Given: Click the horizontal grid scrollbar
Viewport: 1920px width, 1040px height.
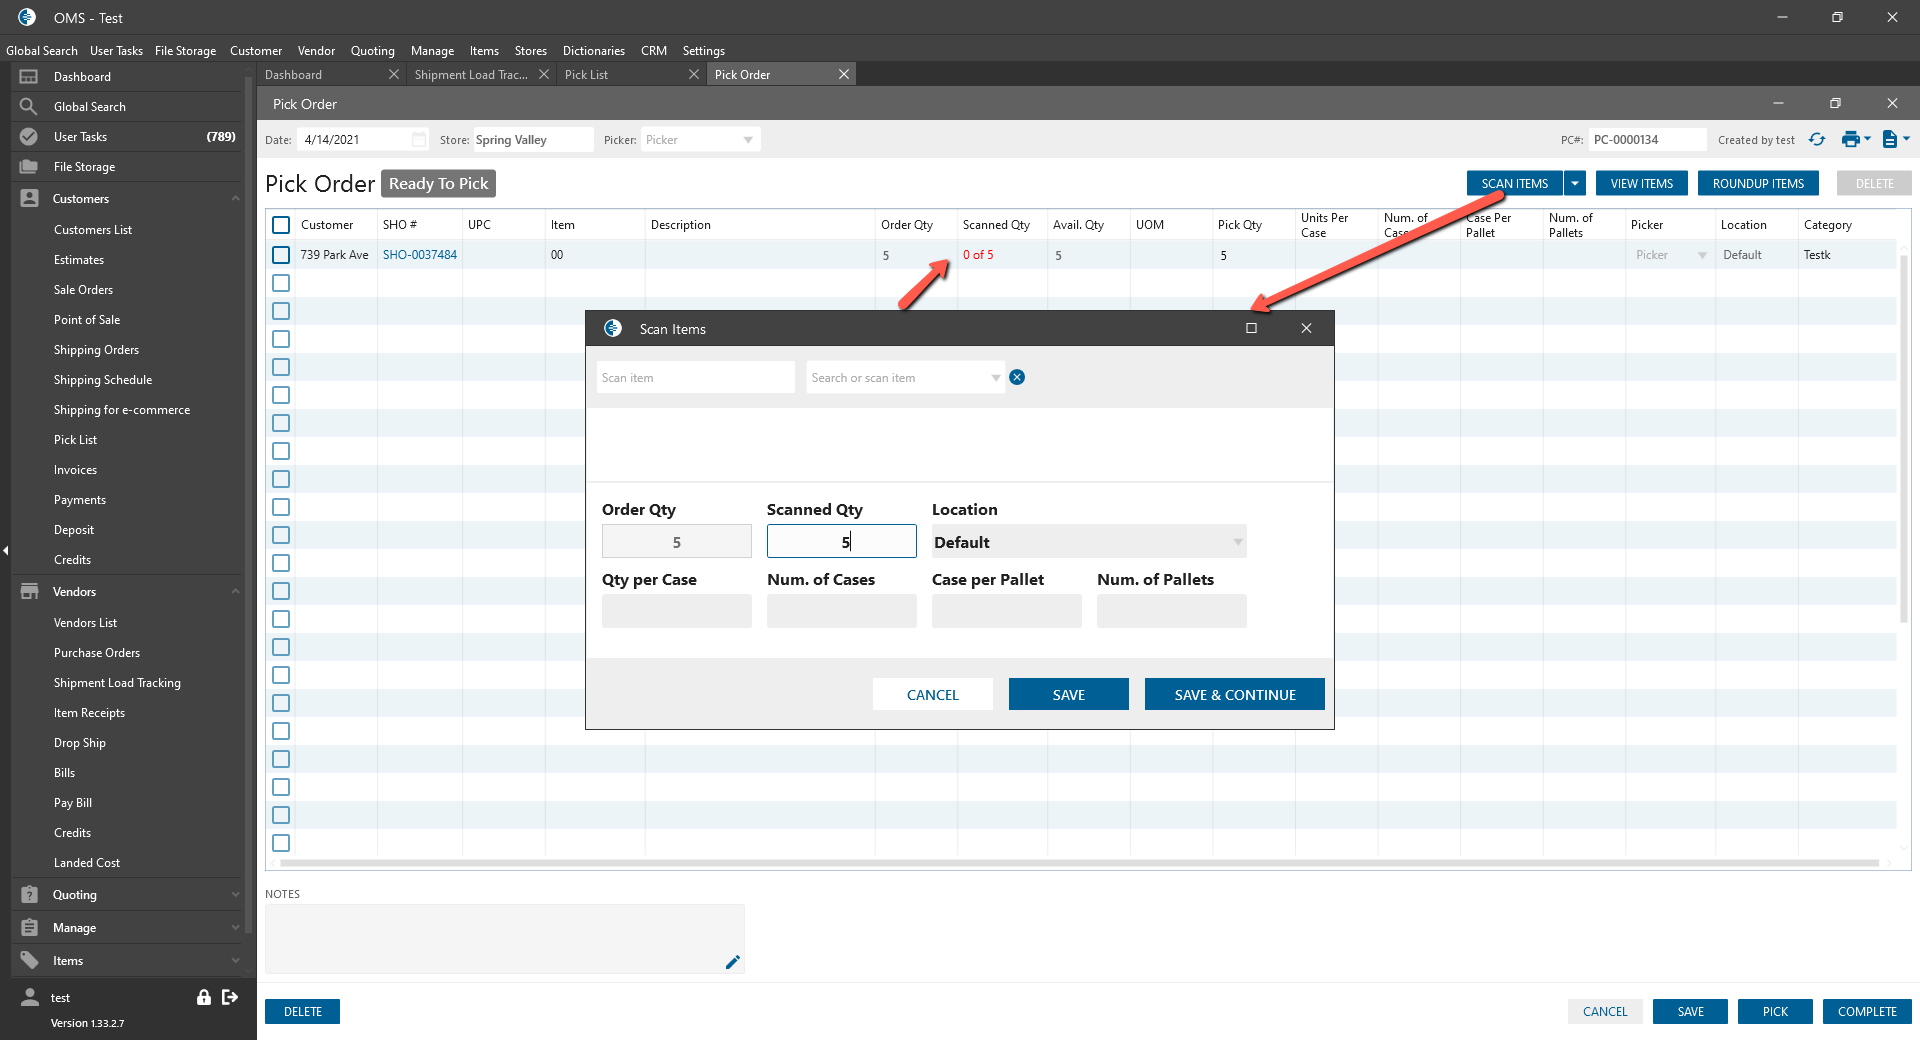Looking at the screenshot, I should pos(1080,862).
